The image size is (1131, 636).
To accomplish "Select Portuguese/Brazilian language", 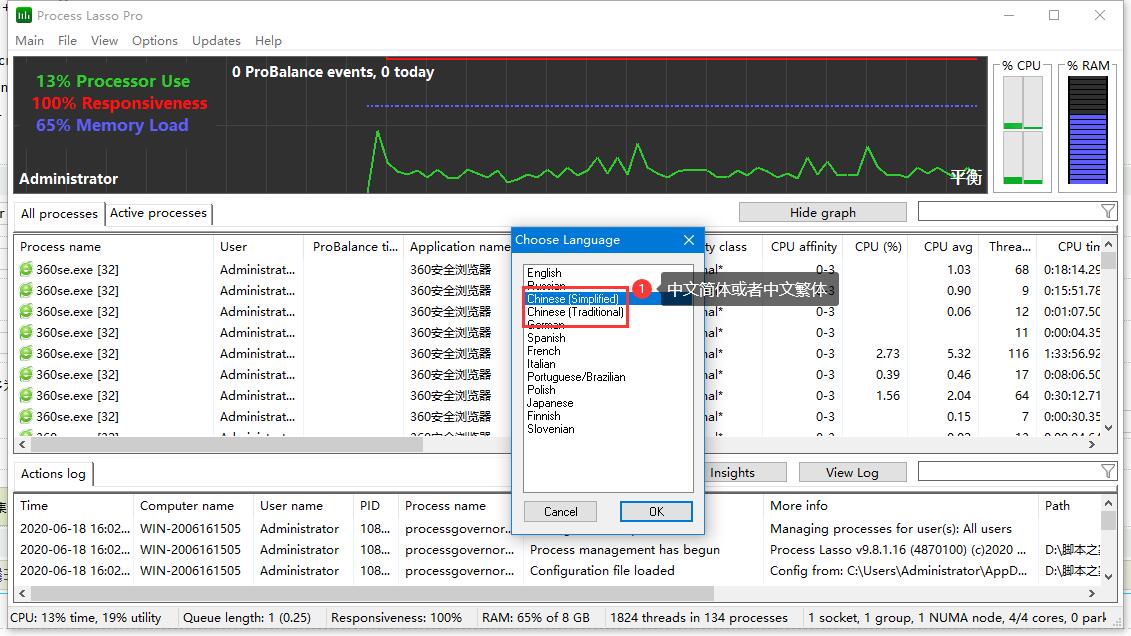I will [x=576, y=376].
